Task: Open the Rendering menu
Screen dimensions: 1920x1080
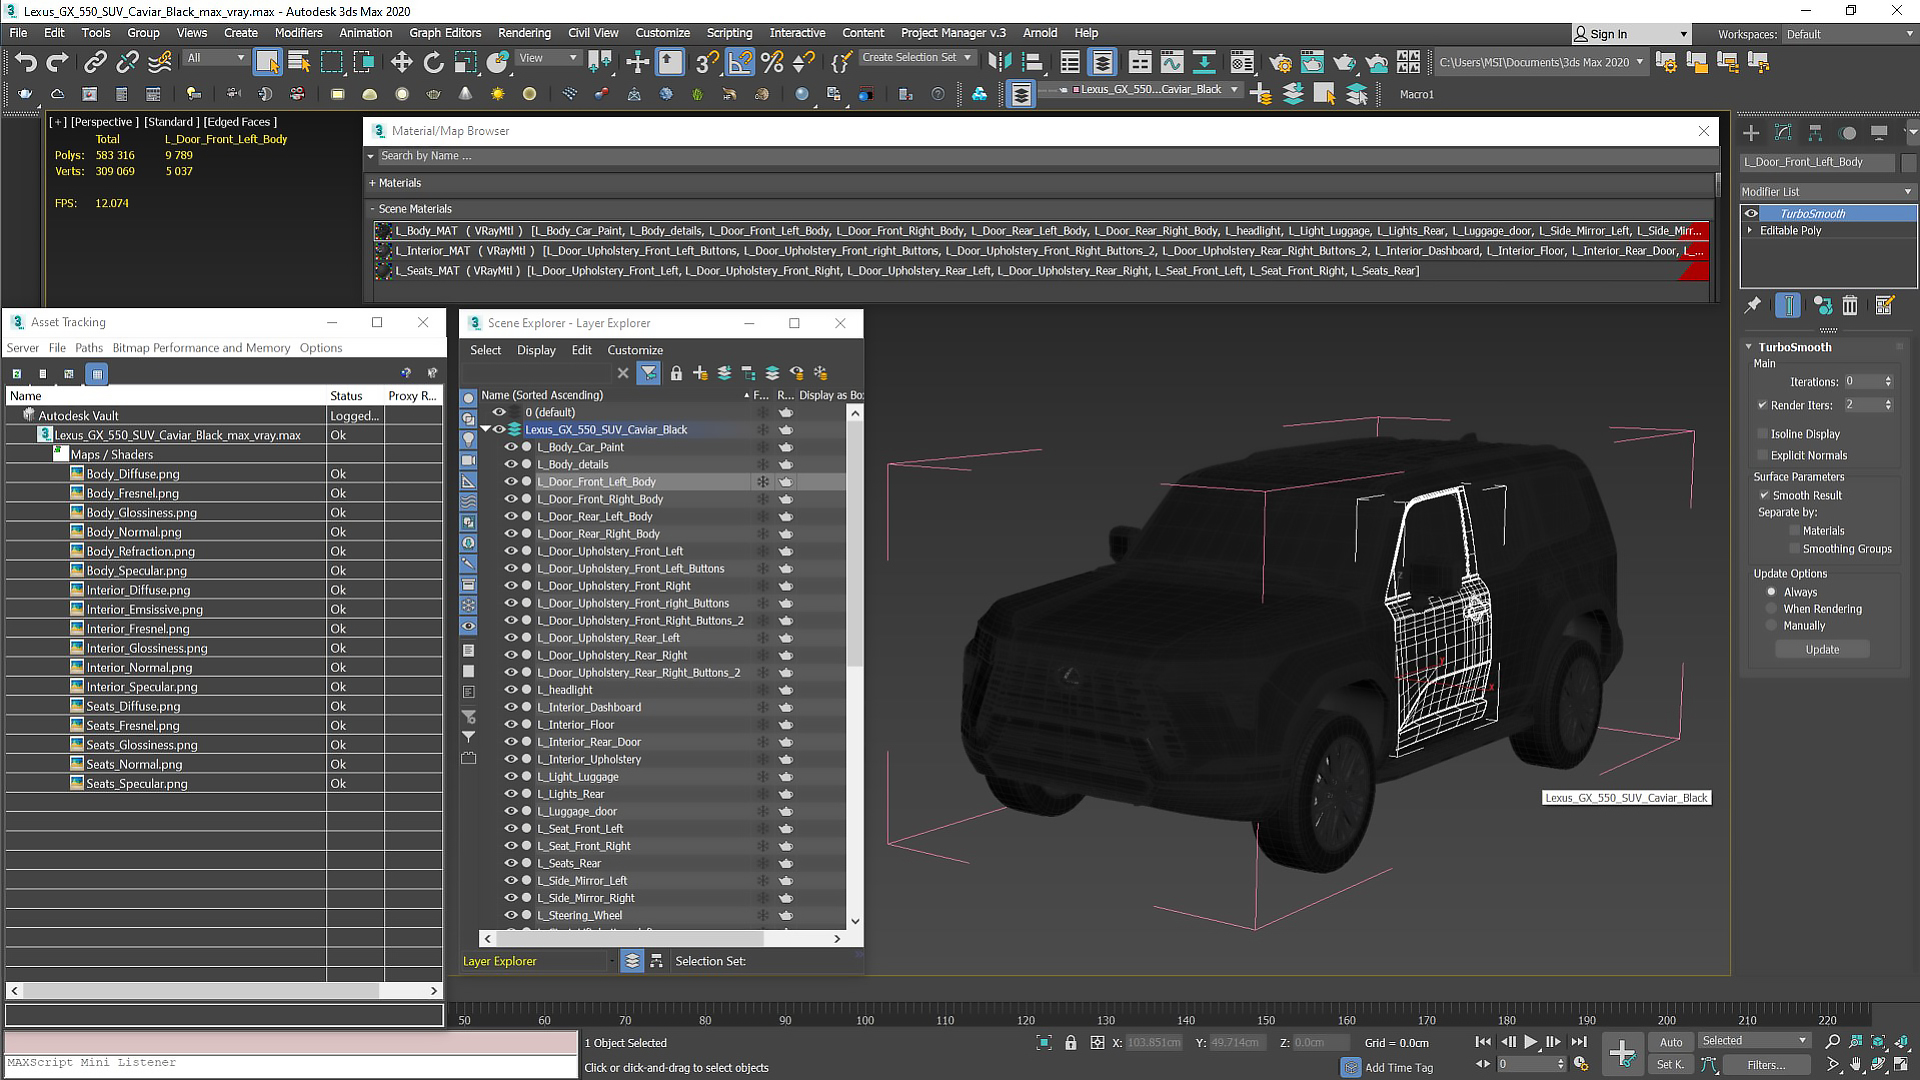Action: (x=524, y=33)
